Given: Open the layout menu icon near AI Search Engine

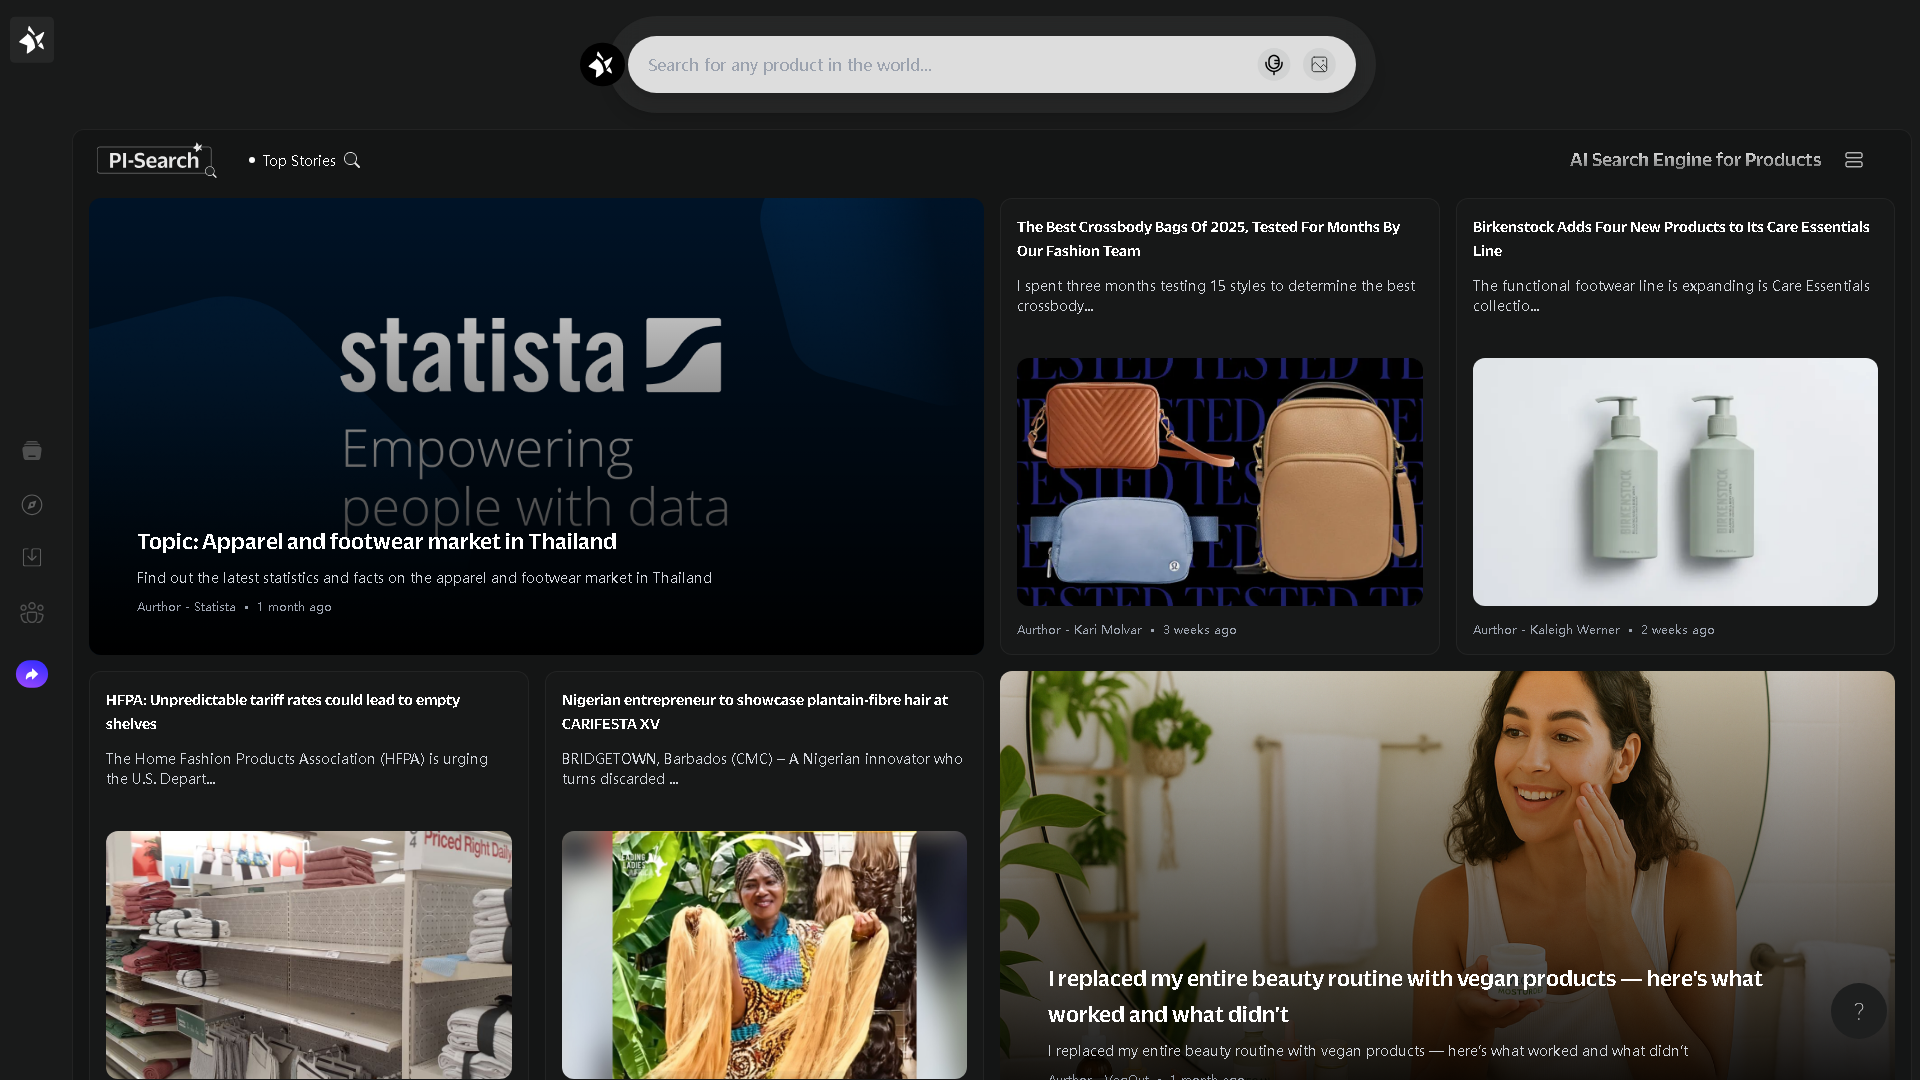Looking at the screenshot, I should 1854,160.
